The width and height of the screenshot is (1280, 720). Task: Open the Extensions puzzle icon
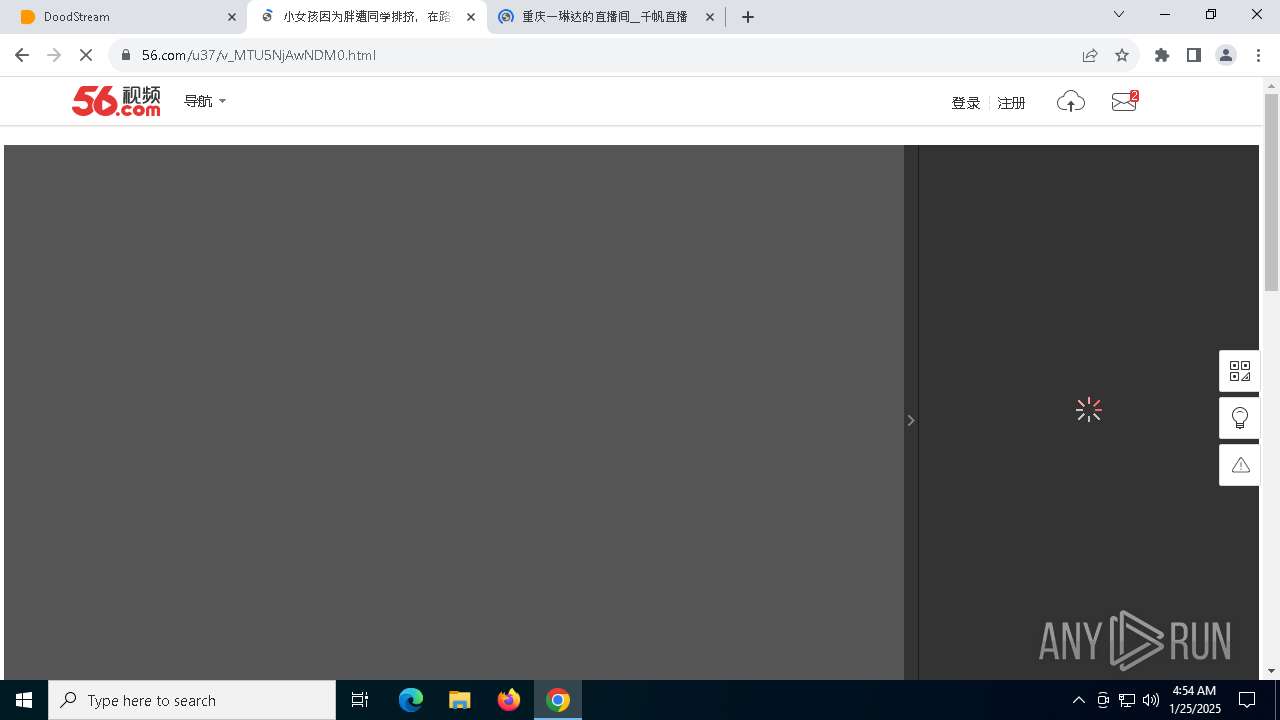click(1162, 55)
